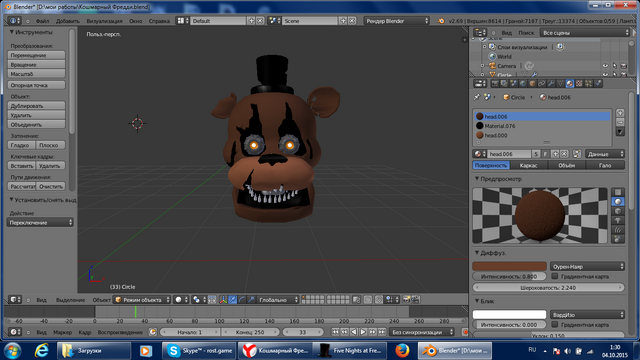Open the Добавить menu
Screen dimensions: 640x360
(68, 21)
